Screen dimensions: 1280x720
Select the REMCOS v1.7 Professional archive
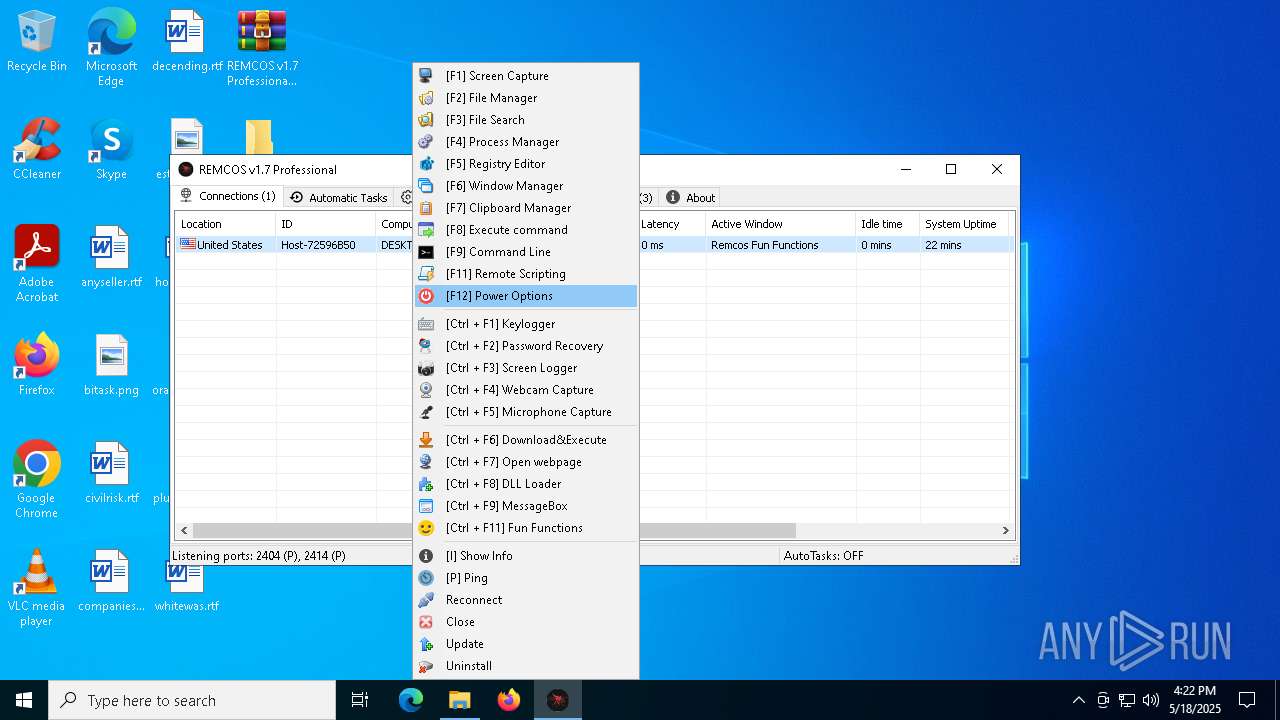pos(262,49)
